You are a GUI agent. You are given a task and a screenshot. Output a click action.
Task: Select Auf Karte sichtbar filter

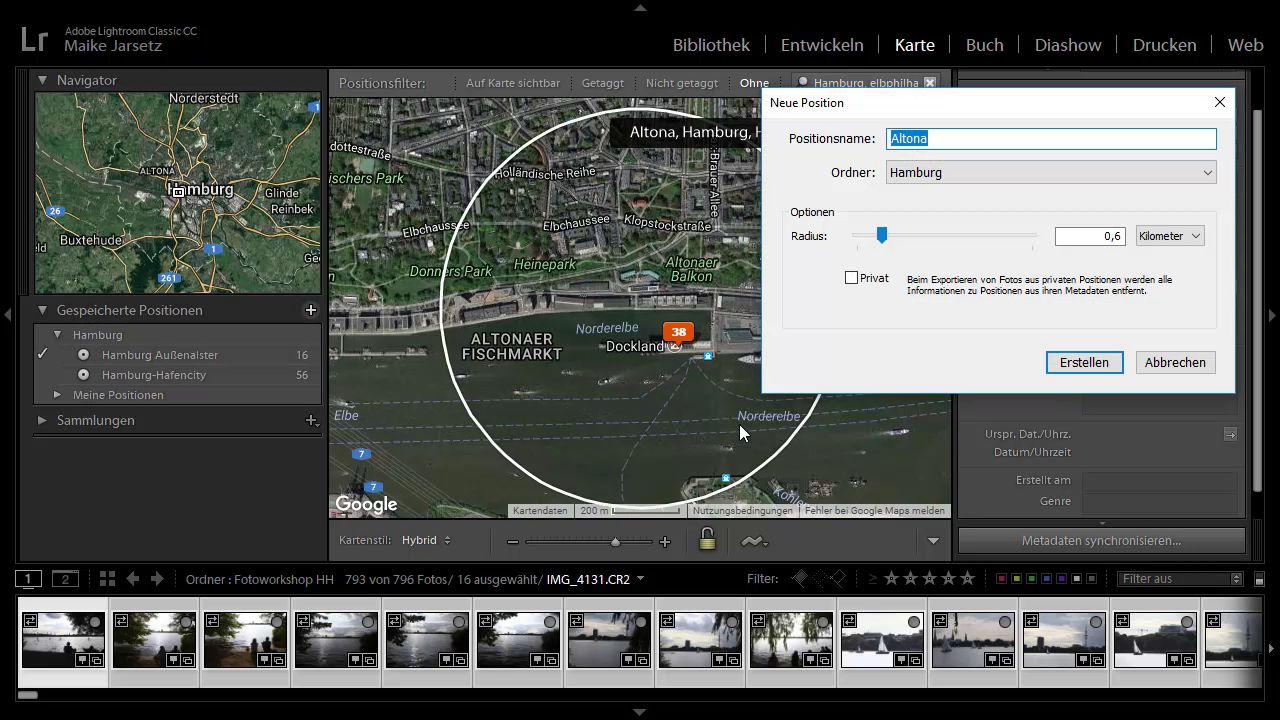513,83
